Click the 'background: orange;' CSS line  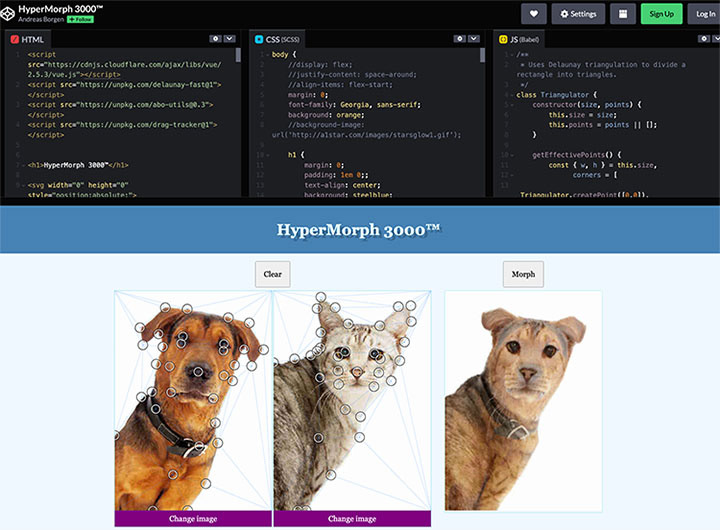[x=326, y=115]
